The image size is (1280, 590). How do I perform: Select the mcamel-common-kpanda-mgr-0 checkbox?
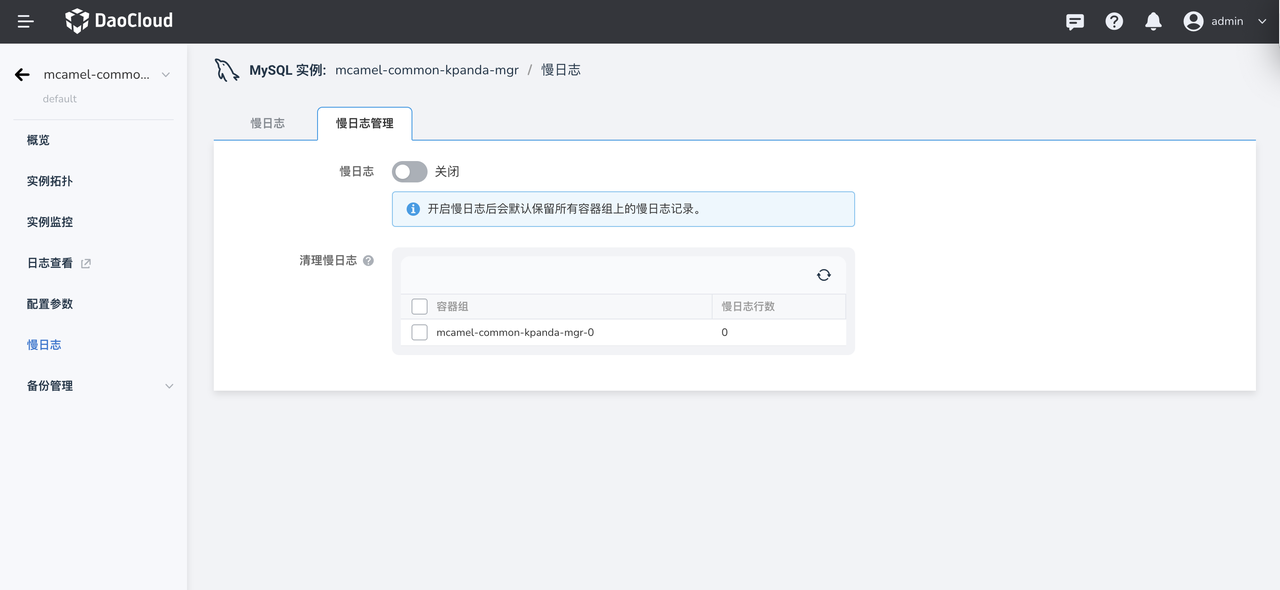click(x=420, y=332)
